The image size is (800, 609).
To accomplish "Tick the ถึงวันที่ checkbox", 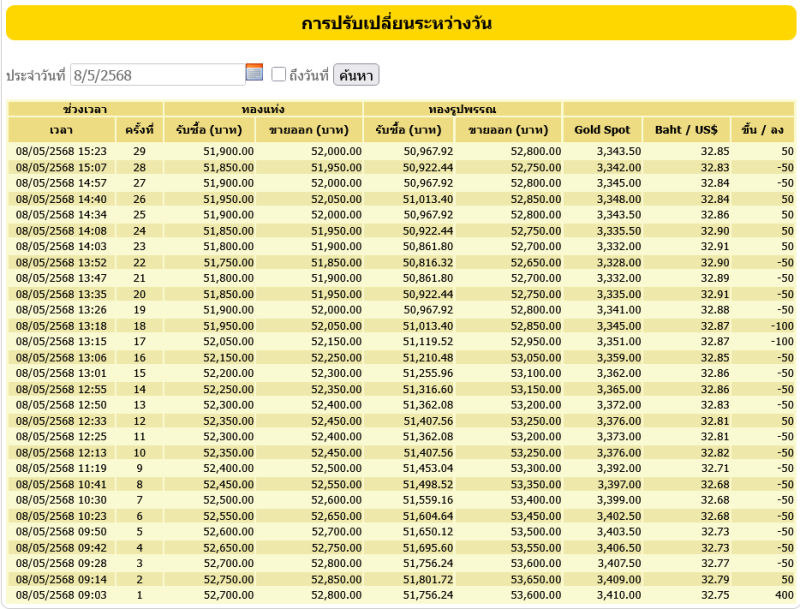I will pyautogui.click(x=279, y=74).
